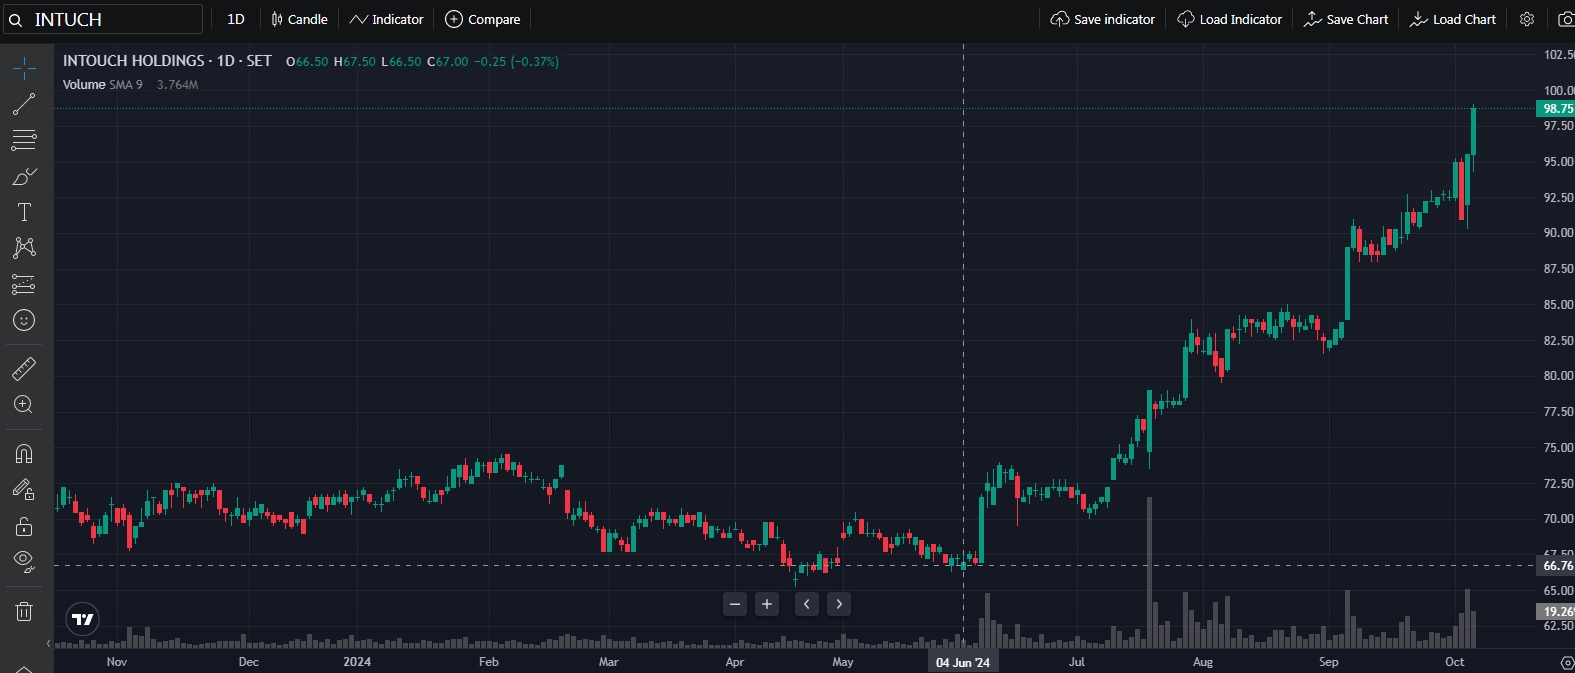
Task: Open the symbol search field showing INTUCH
Action: tap(104, 19)
